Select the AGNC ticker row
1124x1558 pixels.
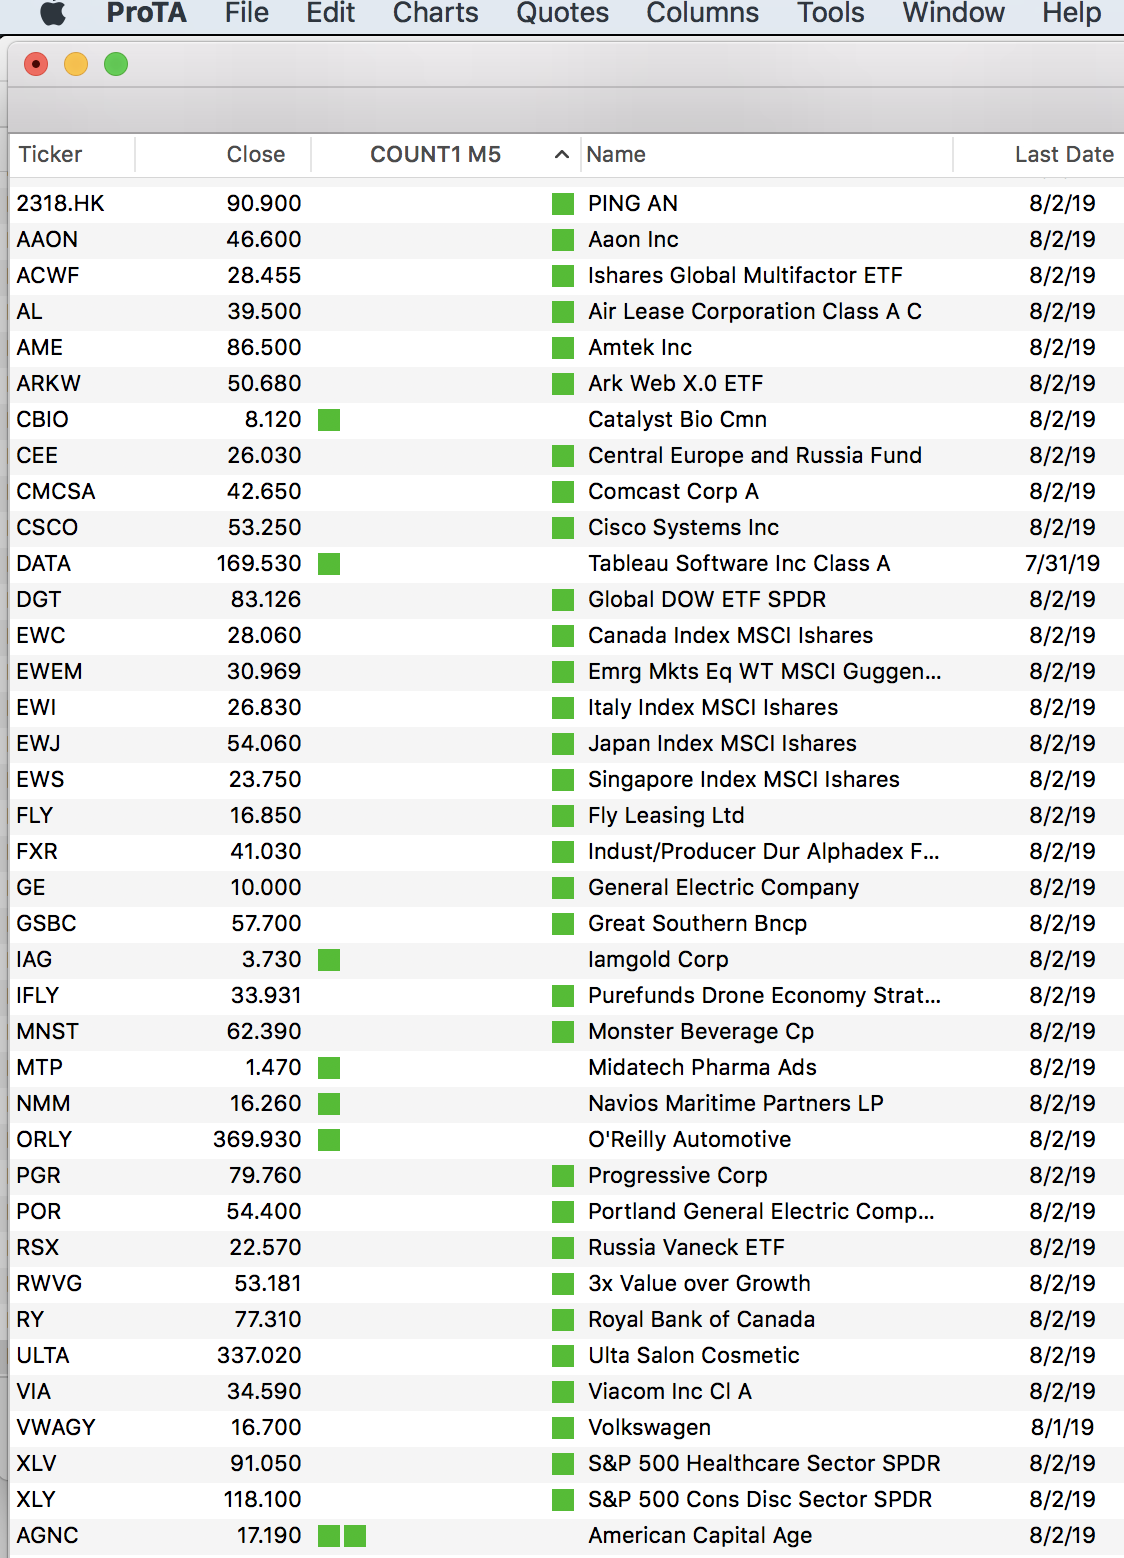[x=47, y=1535]
